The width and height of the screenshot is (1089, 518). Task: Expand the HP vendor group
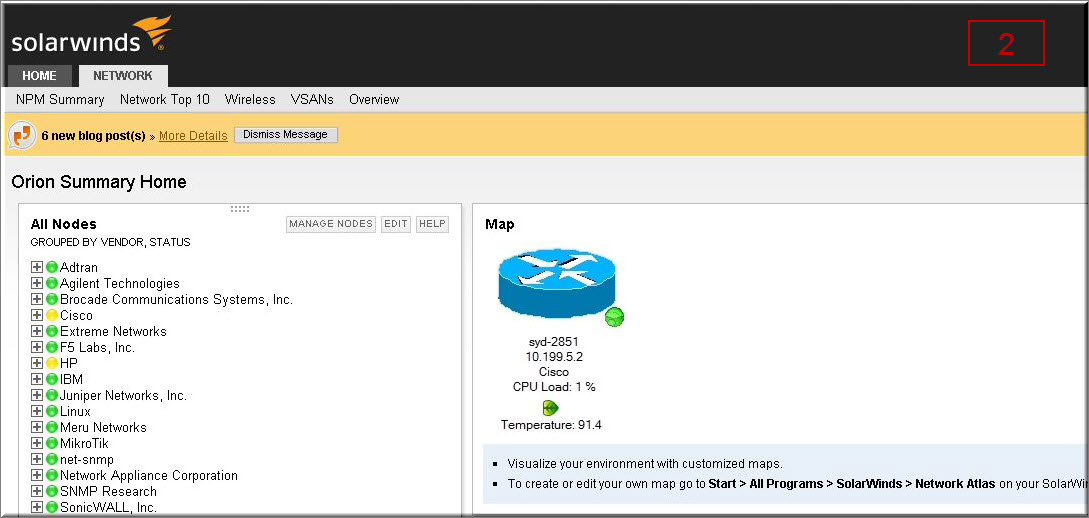[x=37, y=363]
